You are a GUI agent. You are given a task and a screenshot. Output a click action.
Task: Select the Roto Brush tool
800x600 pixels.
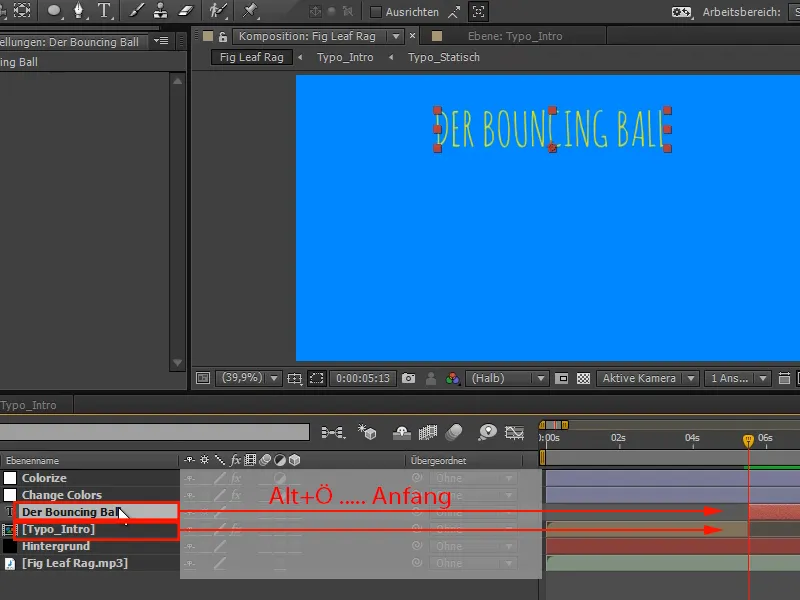tap(218, 11)
